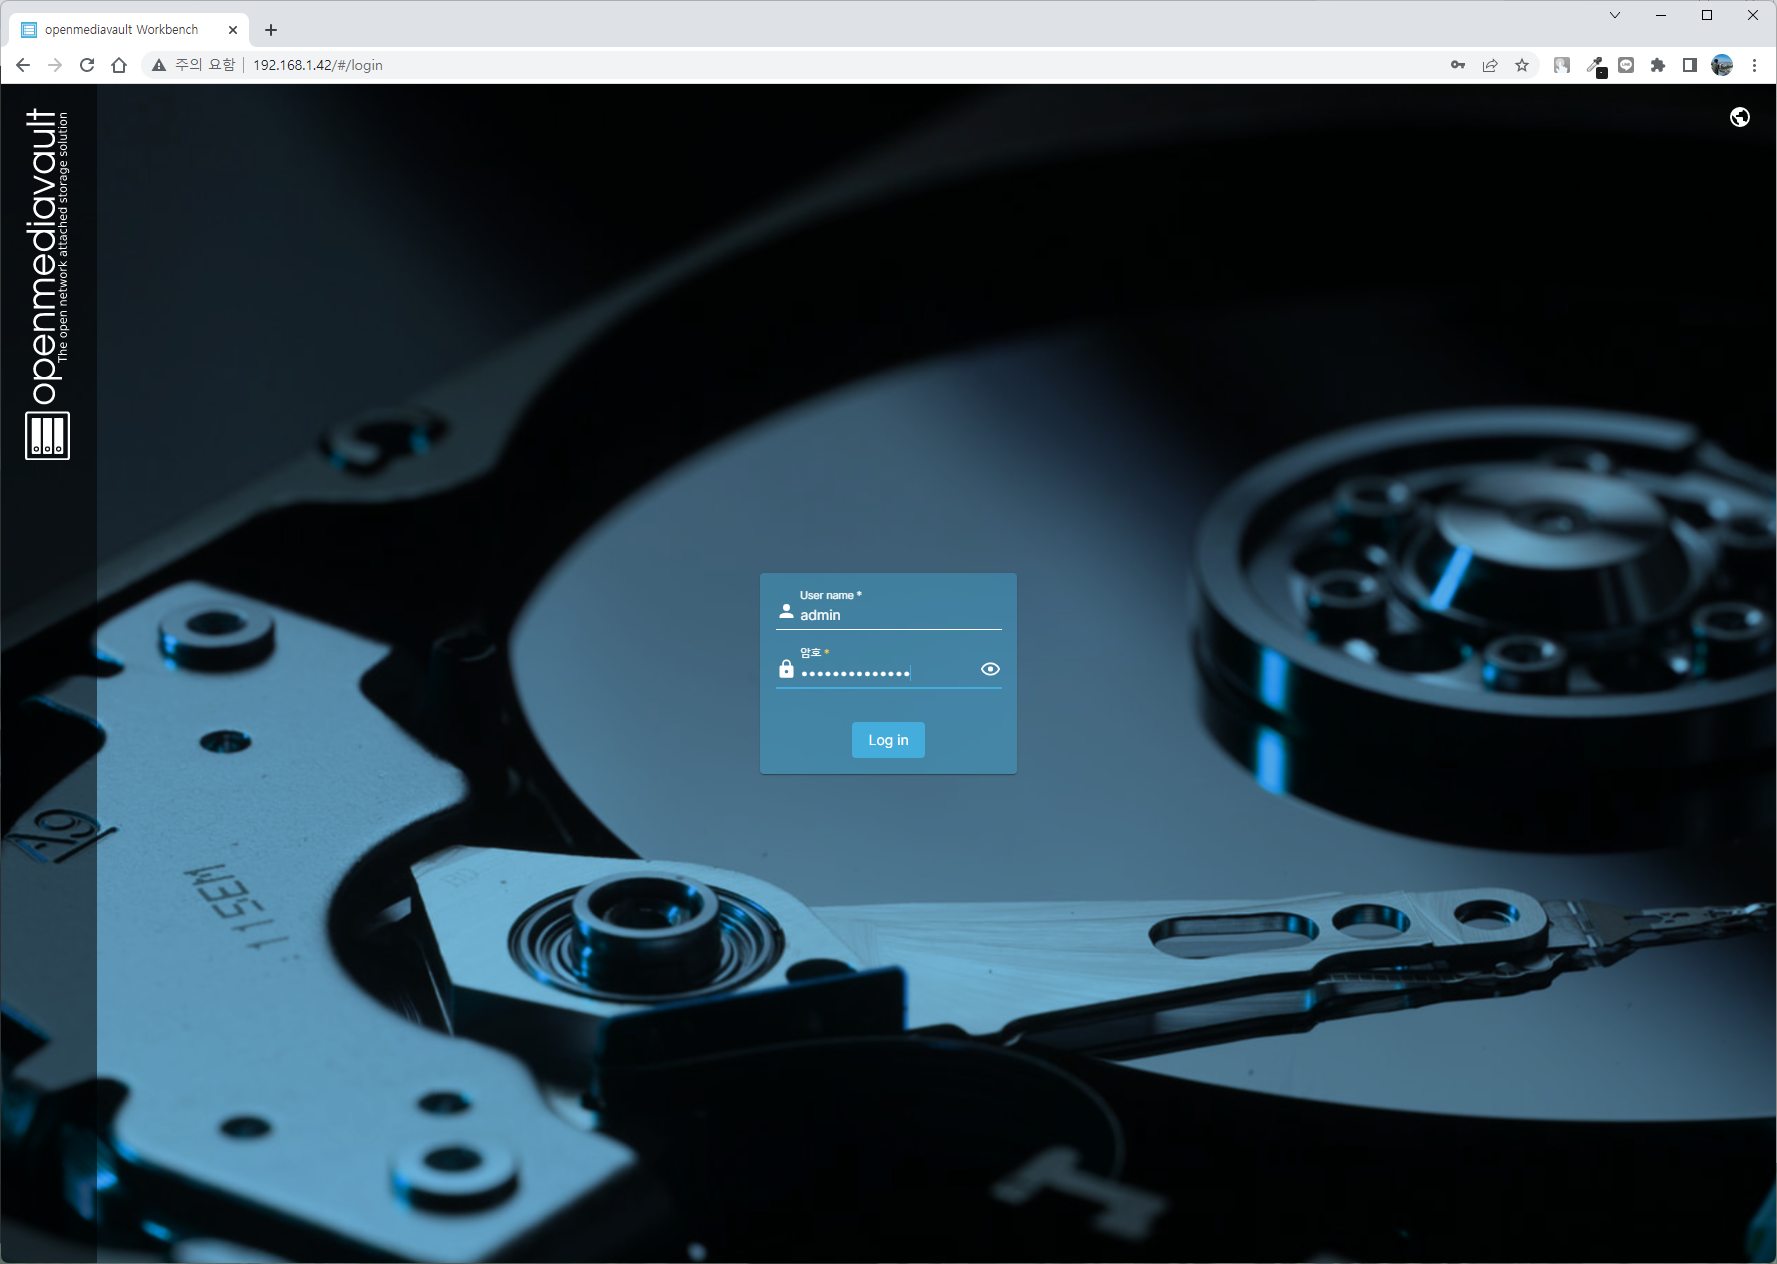Open the language selection globe icon
1777x1264 pixels.
(1740, 117)
